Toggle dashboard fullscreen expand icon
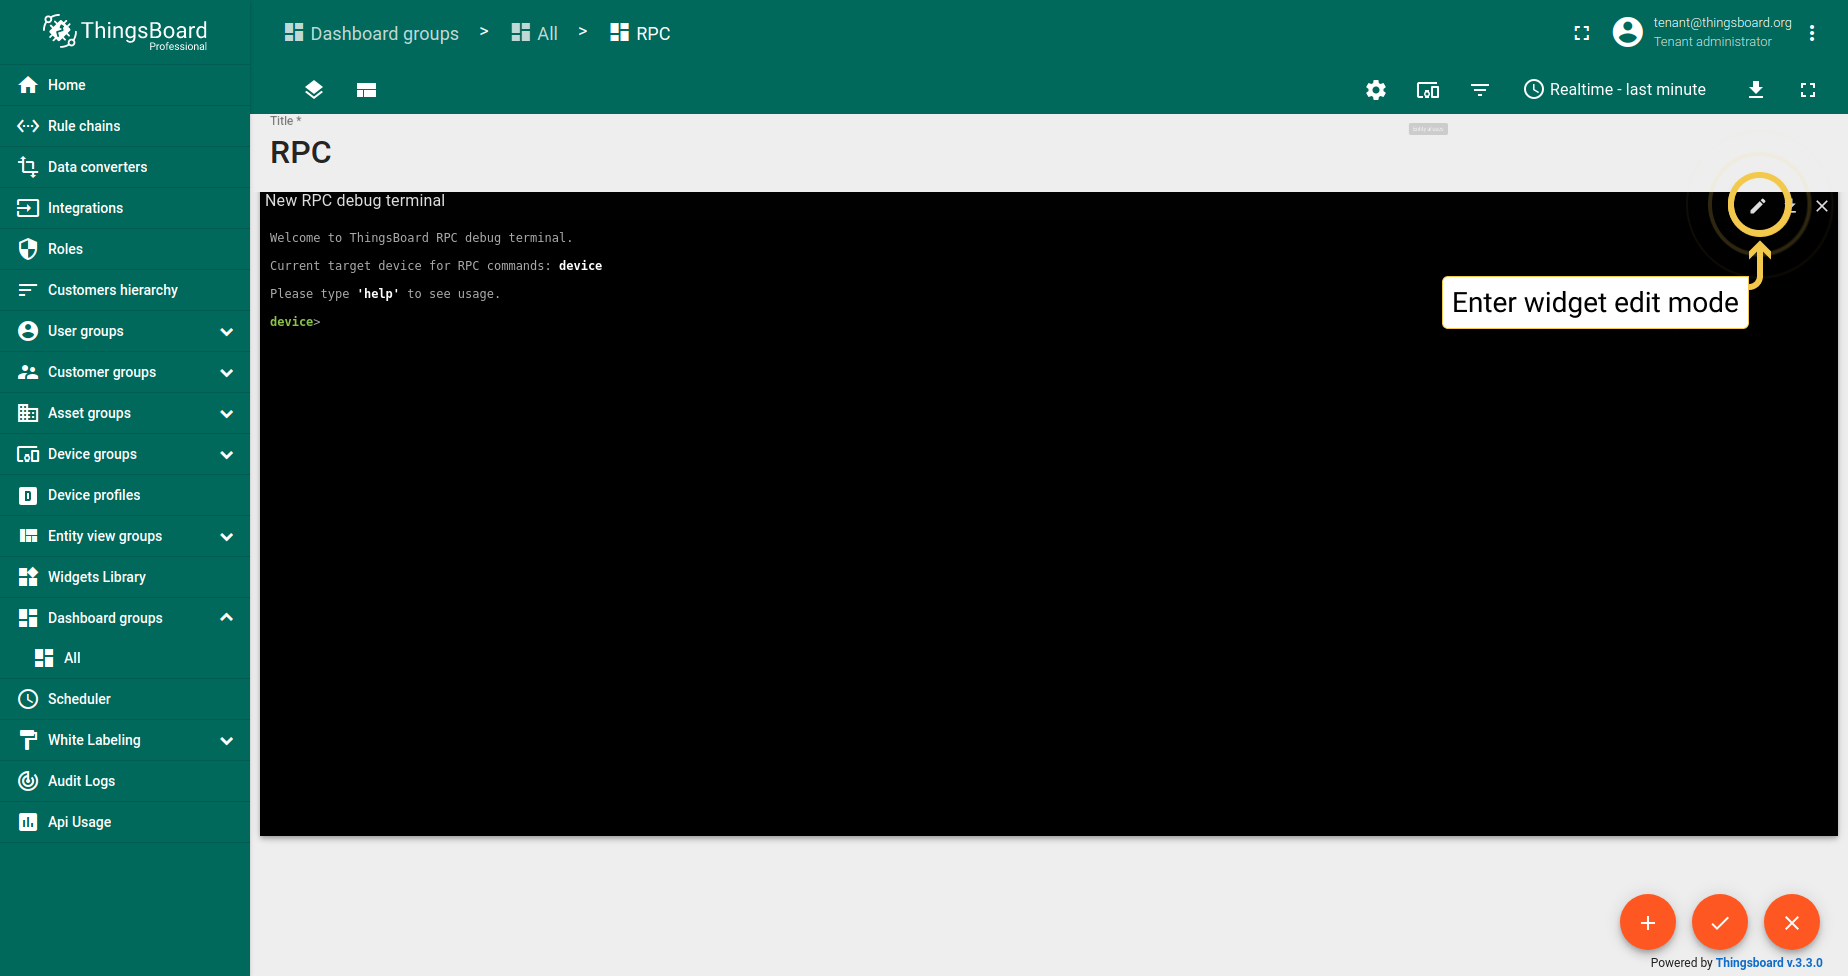The image size is (1848, 976). click(x=1808, y=90)
